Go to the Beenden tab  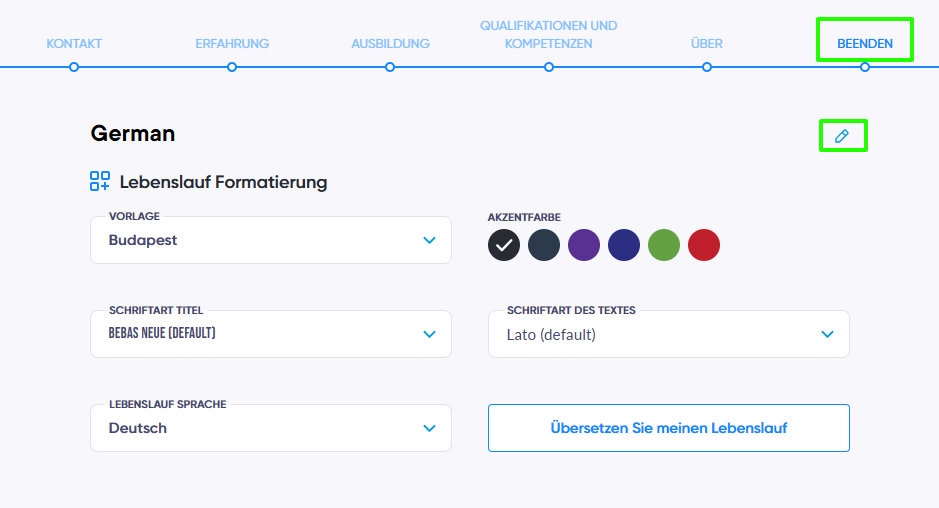865,44
